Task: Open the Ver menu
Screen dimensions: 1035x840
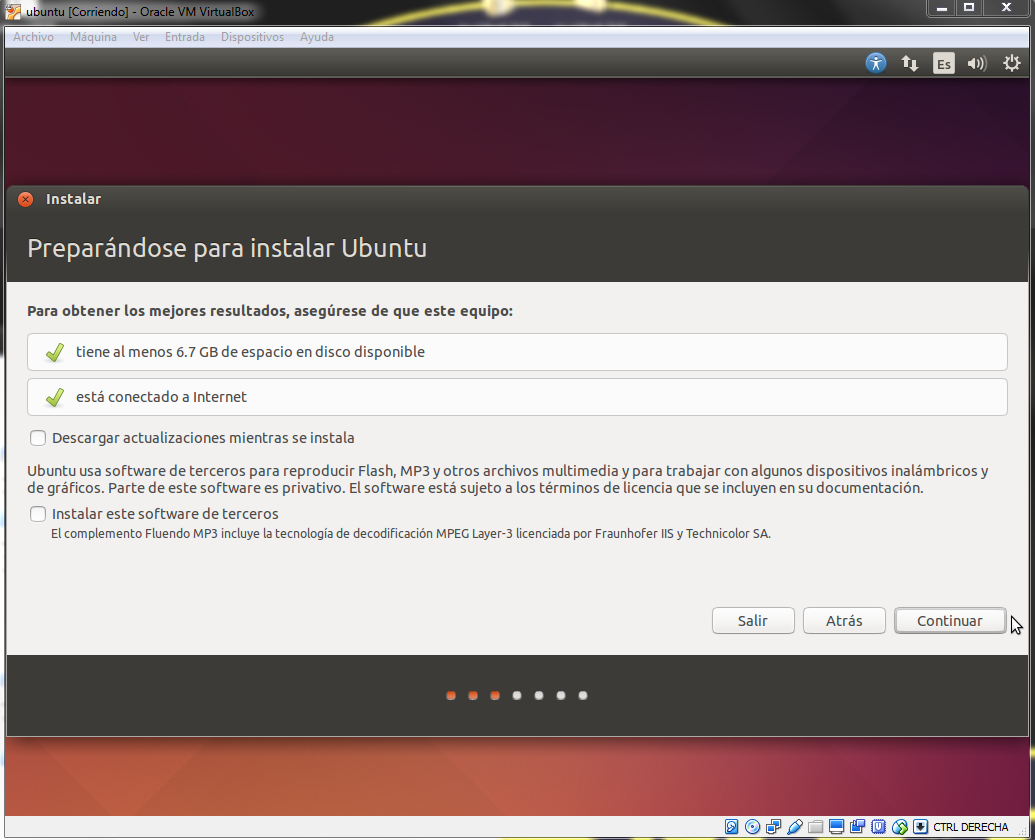Action: (141, 37)
